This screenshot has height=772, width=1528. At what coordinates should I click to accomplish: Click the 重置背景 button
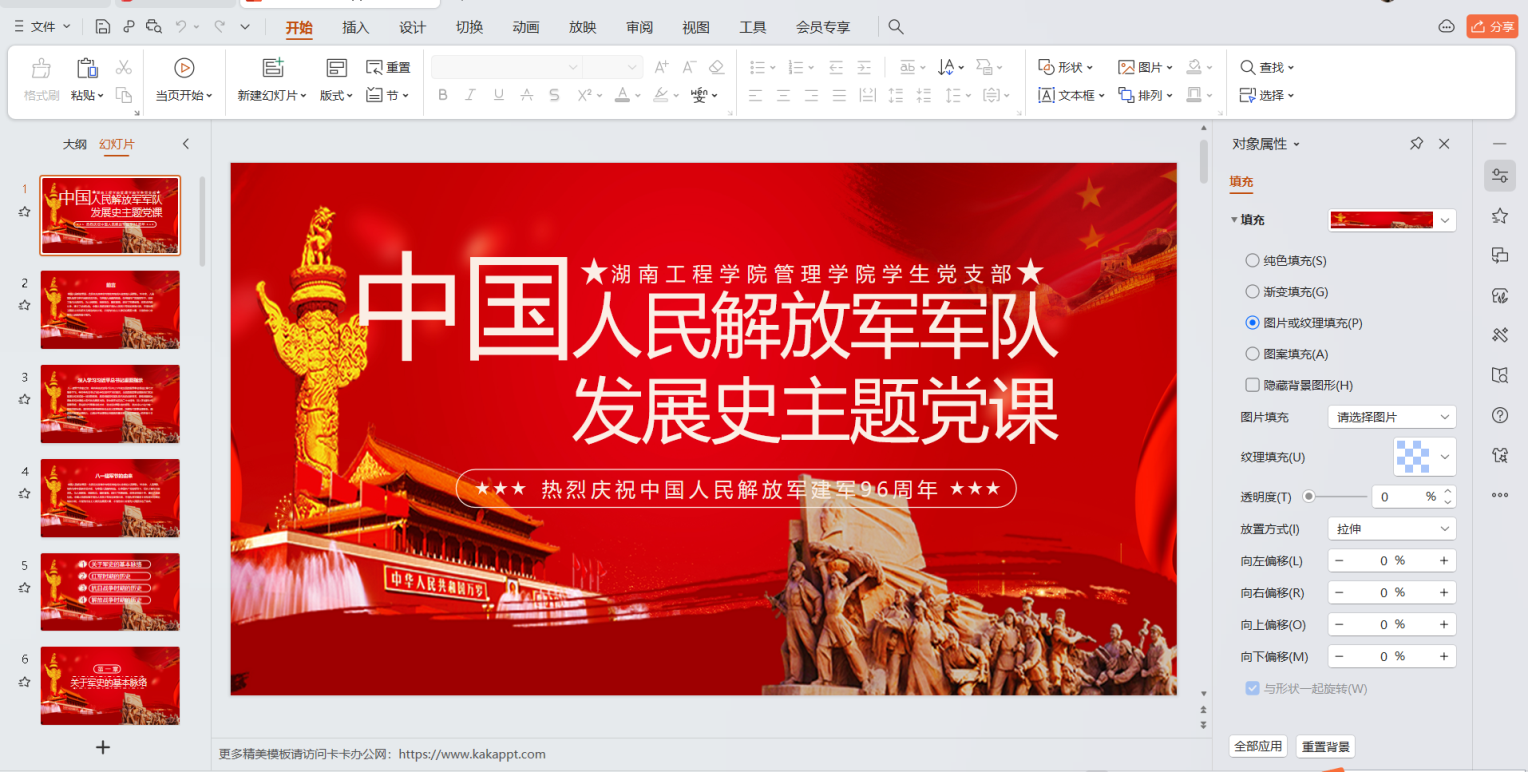(x=1325, y=746)
